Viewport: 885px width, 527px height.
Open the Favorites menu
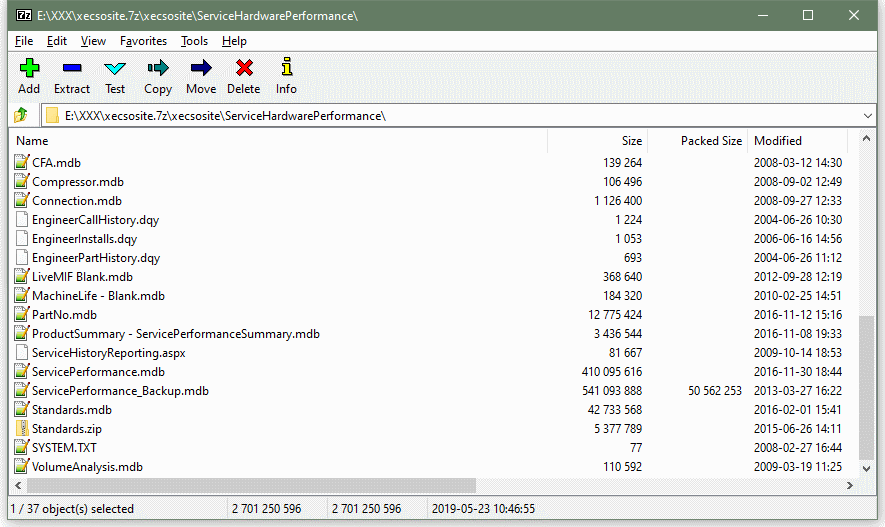pos(143,41)
